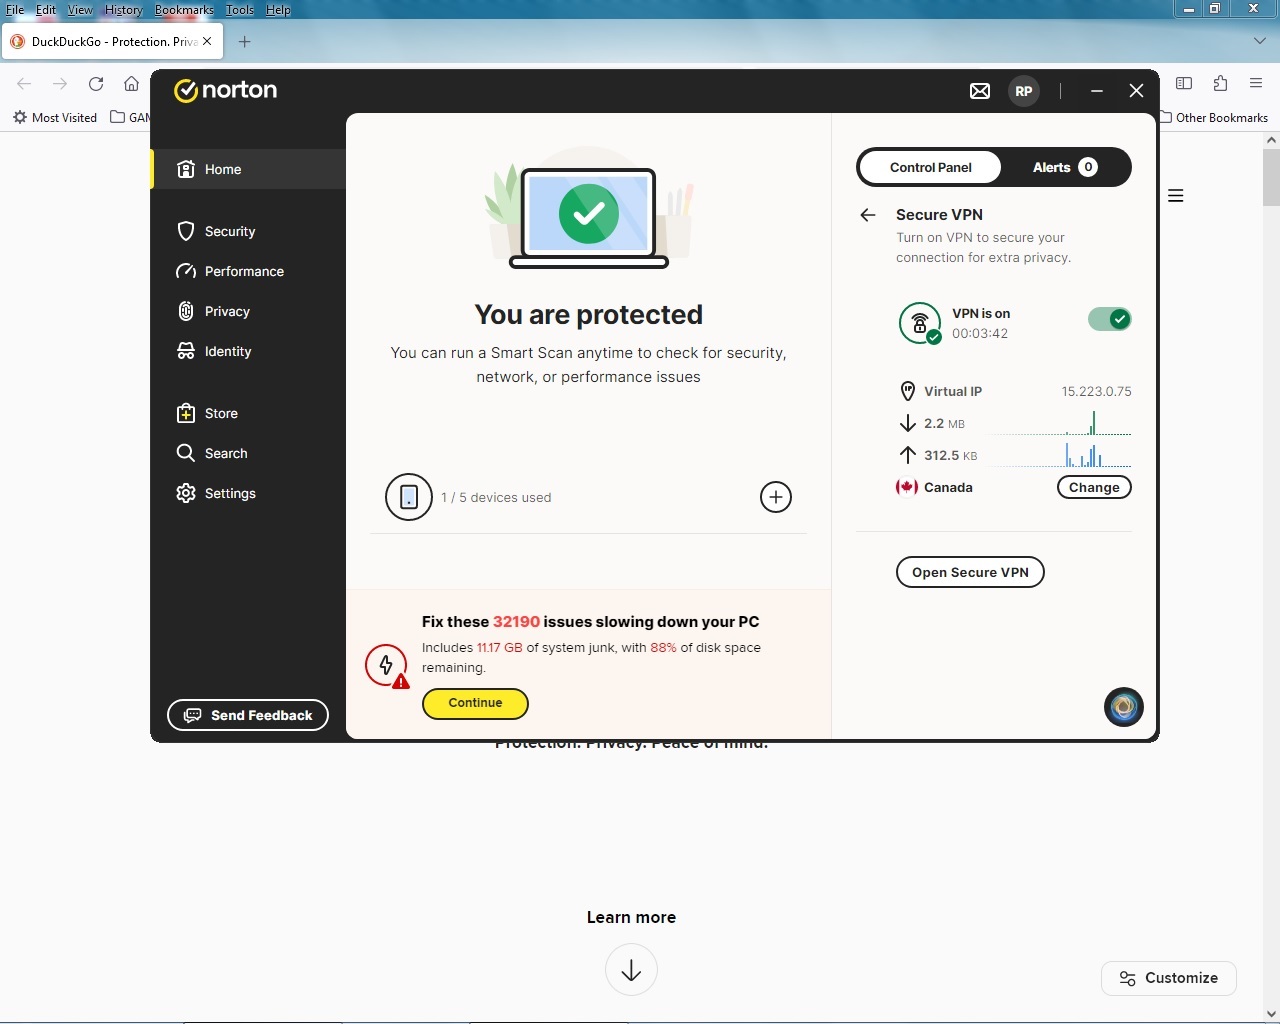Click the Open Secure VPN button
The height and width of the screenshot is (1024, 1280).
(x=970, y=572)
